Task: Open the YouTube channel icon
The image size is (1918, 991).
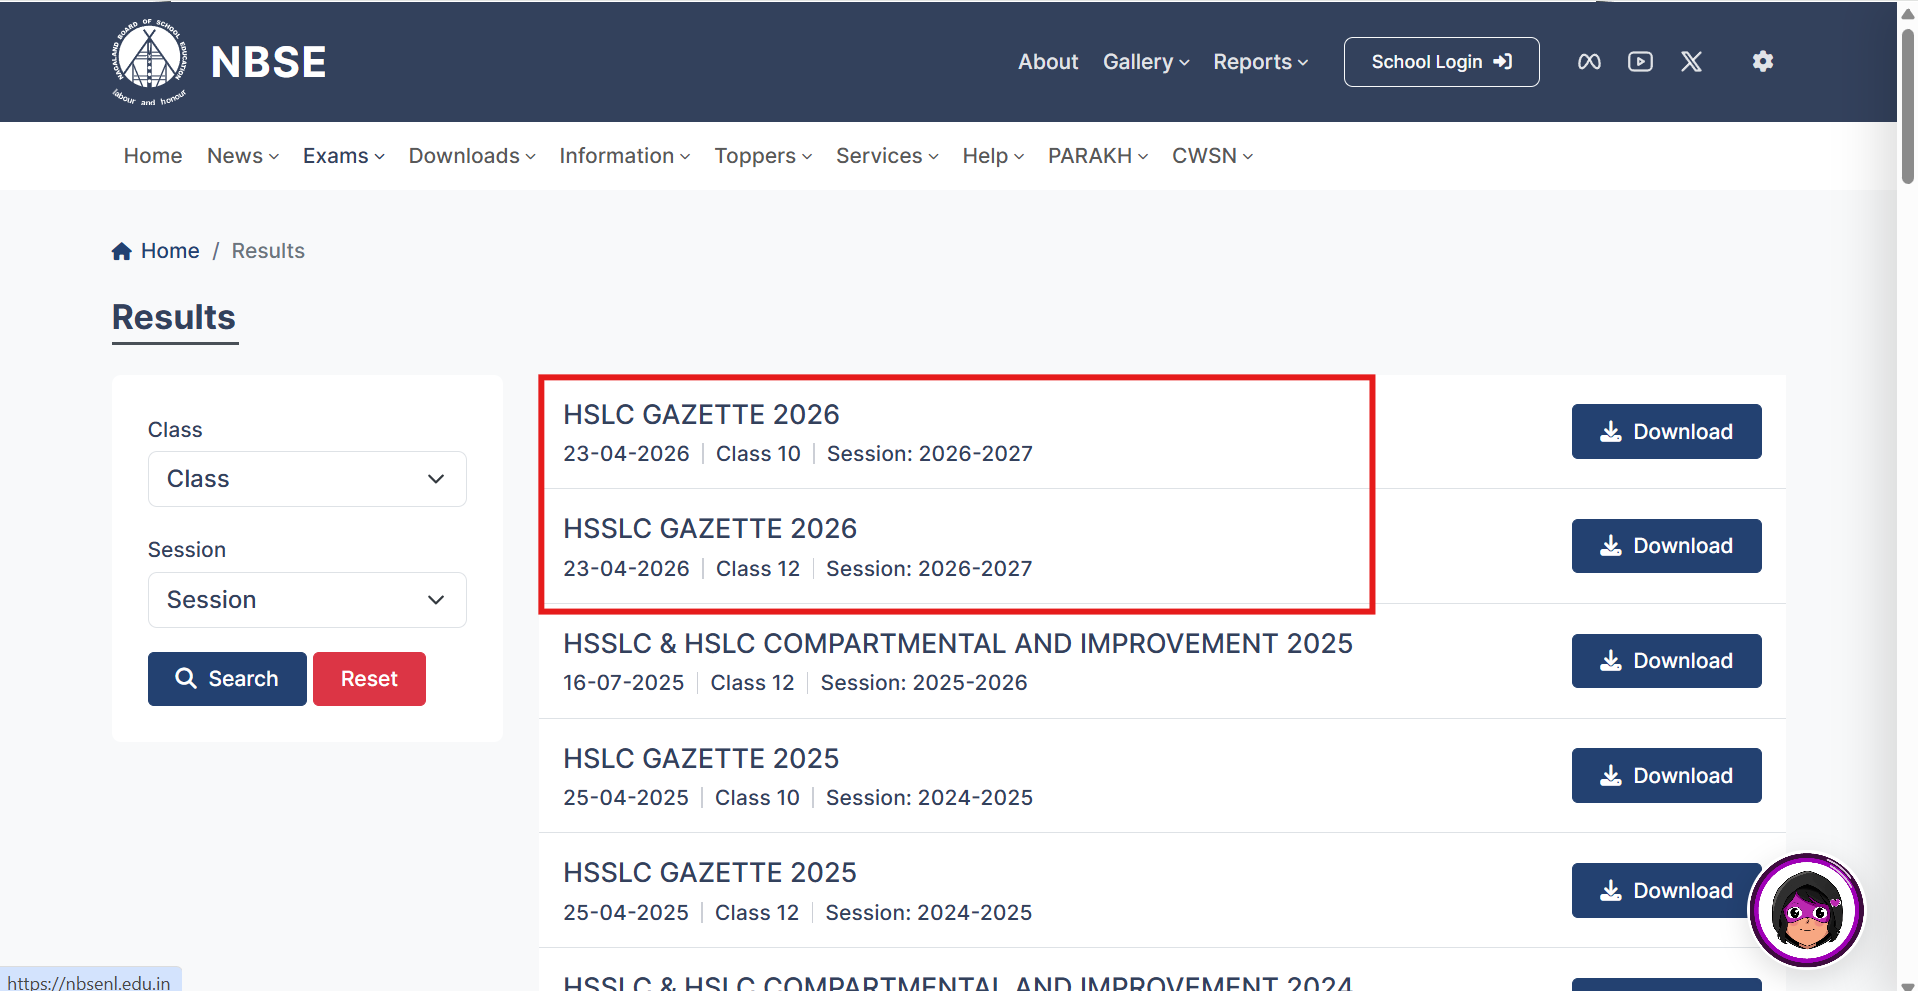Action: [x=1640, y=62]
